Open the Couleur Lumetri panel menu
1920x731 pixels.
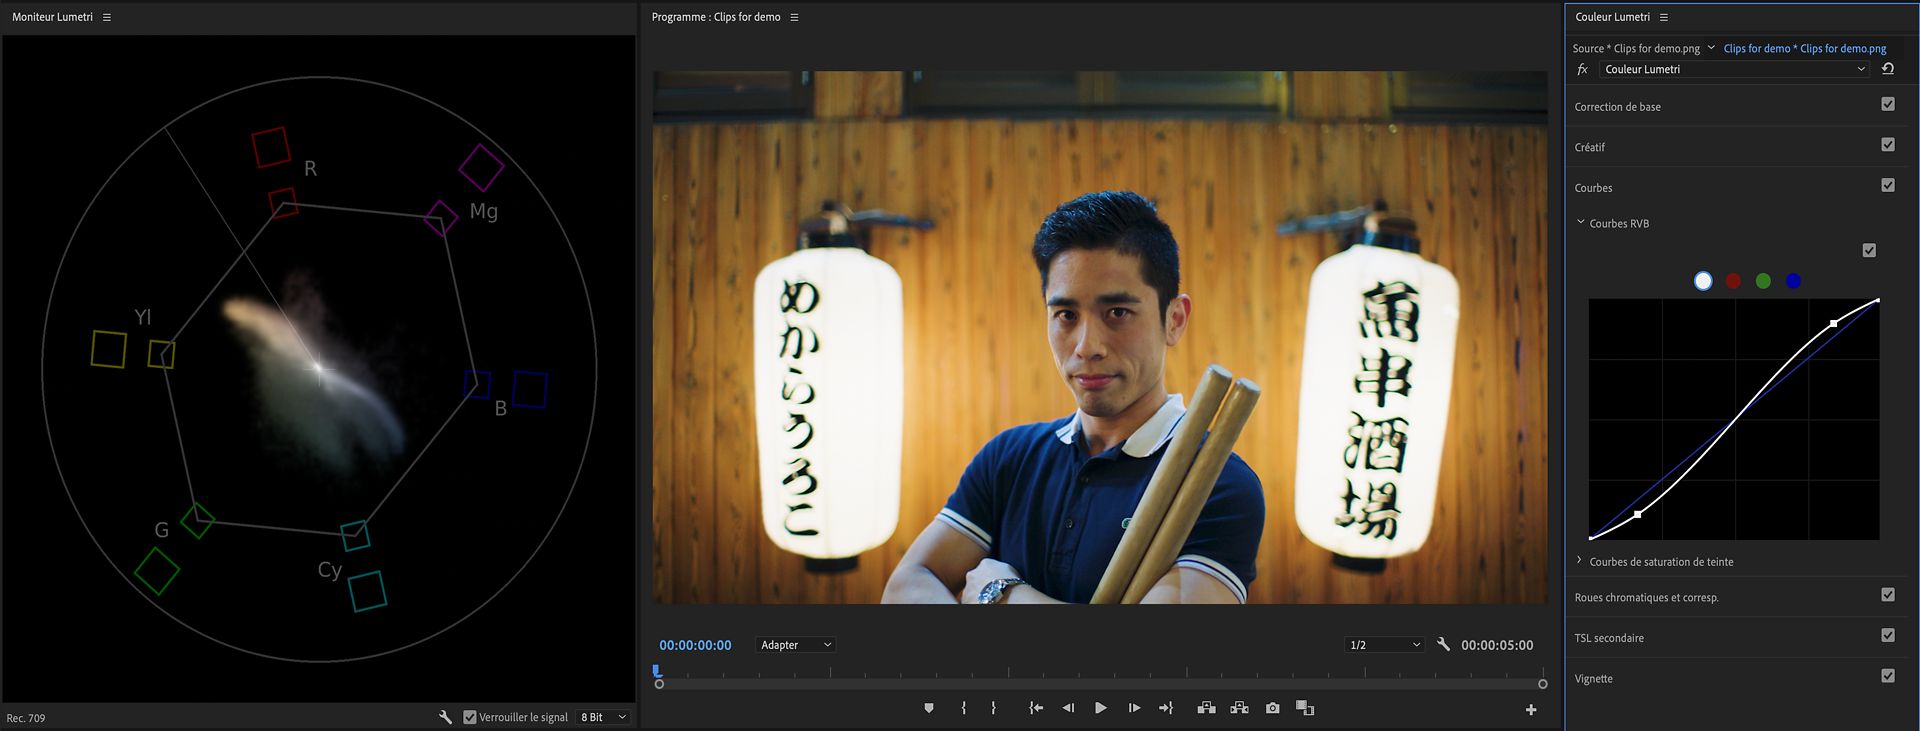point(1664,17)
